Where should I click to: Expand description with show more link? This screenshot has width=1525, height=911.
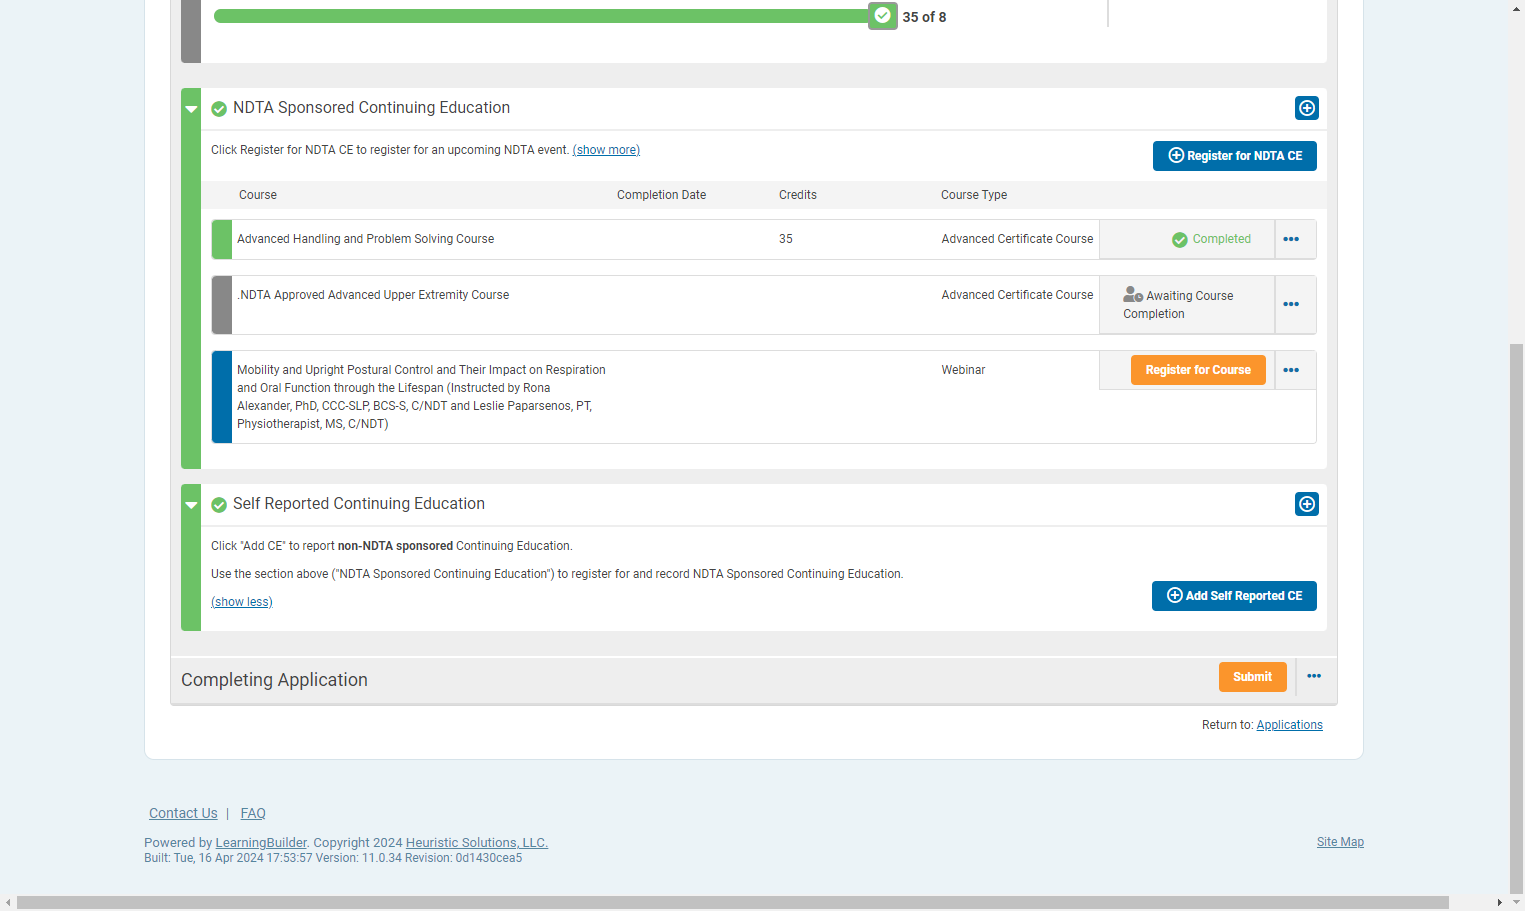coord(606,150)
